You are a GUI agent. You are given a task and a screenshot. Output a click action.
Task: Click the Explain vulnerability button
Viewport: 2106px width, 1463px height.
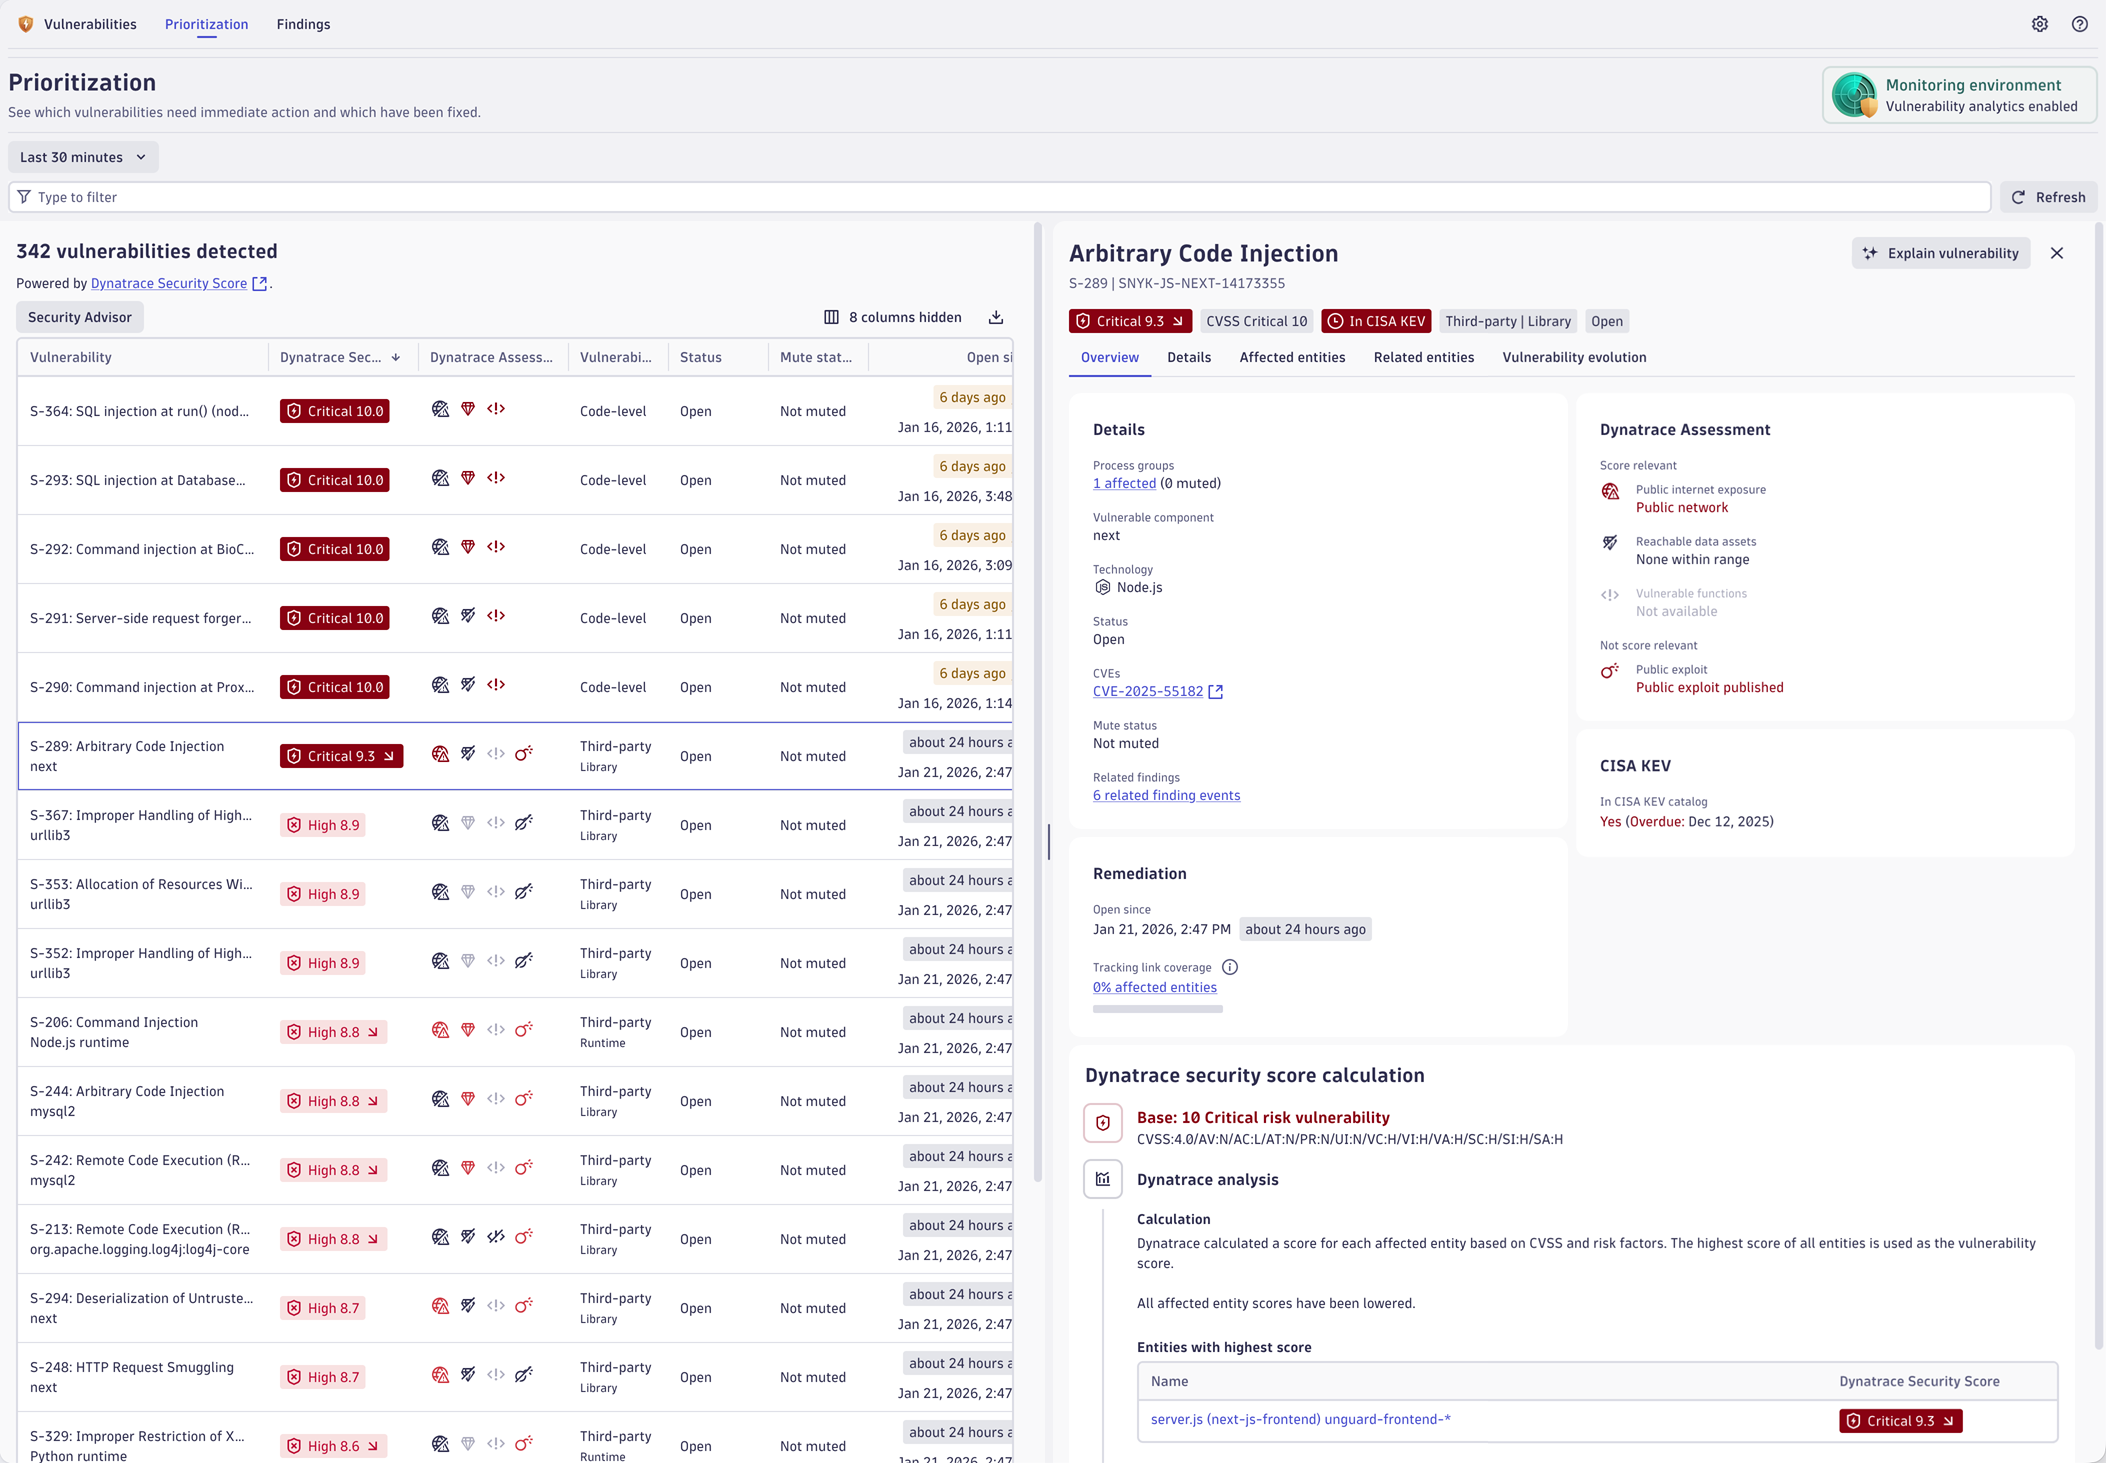[1940, 253]
